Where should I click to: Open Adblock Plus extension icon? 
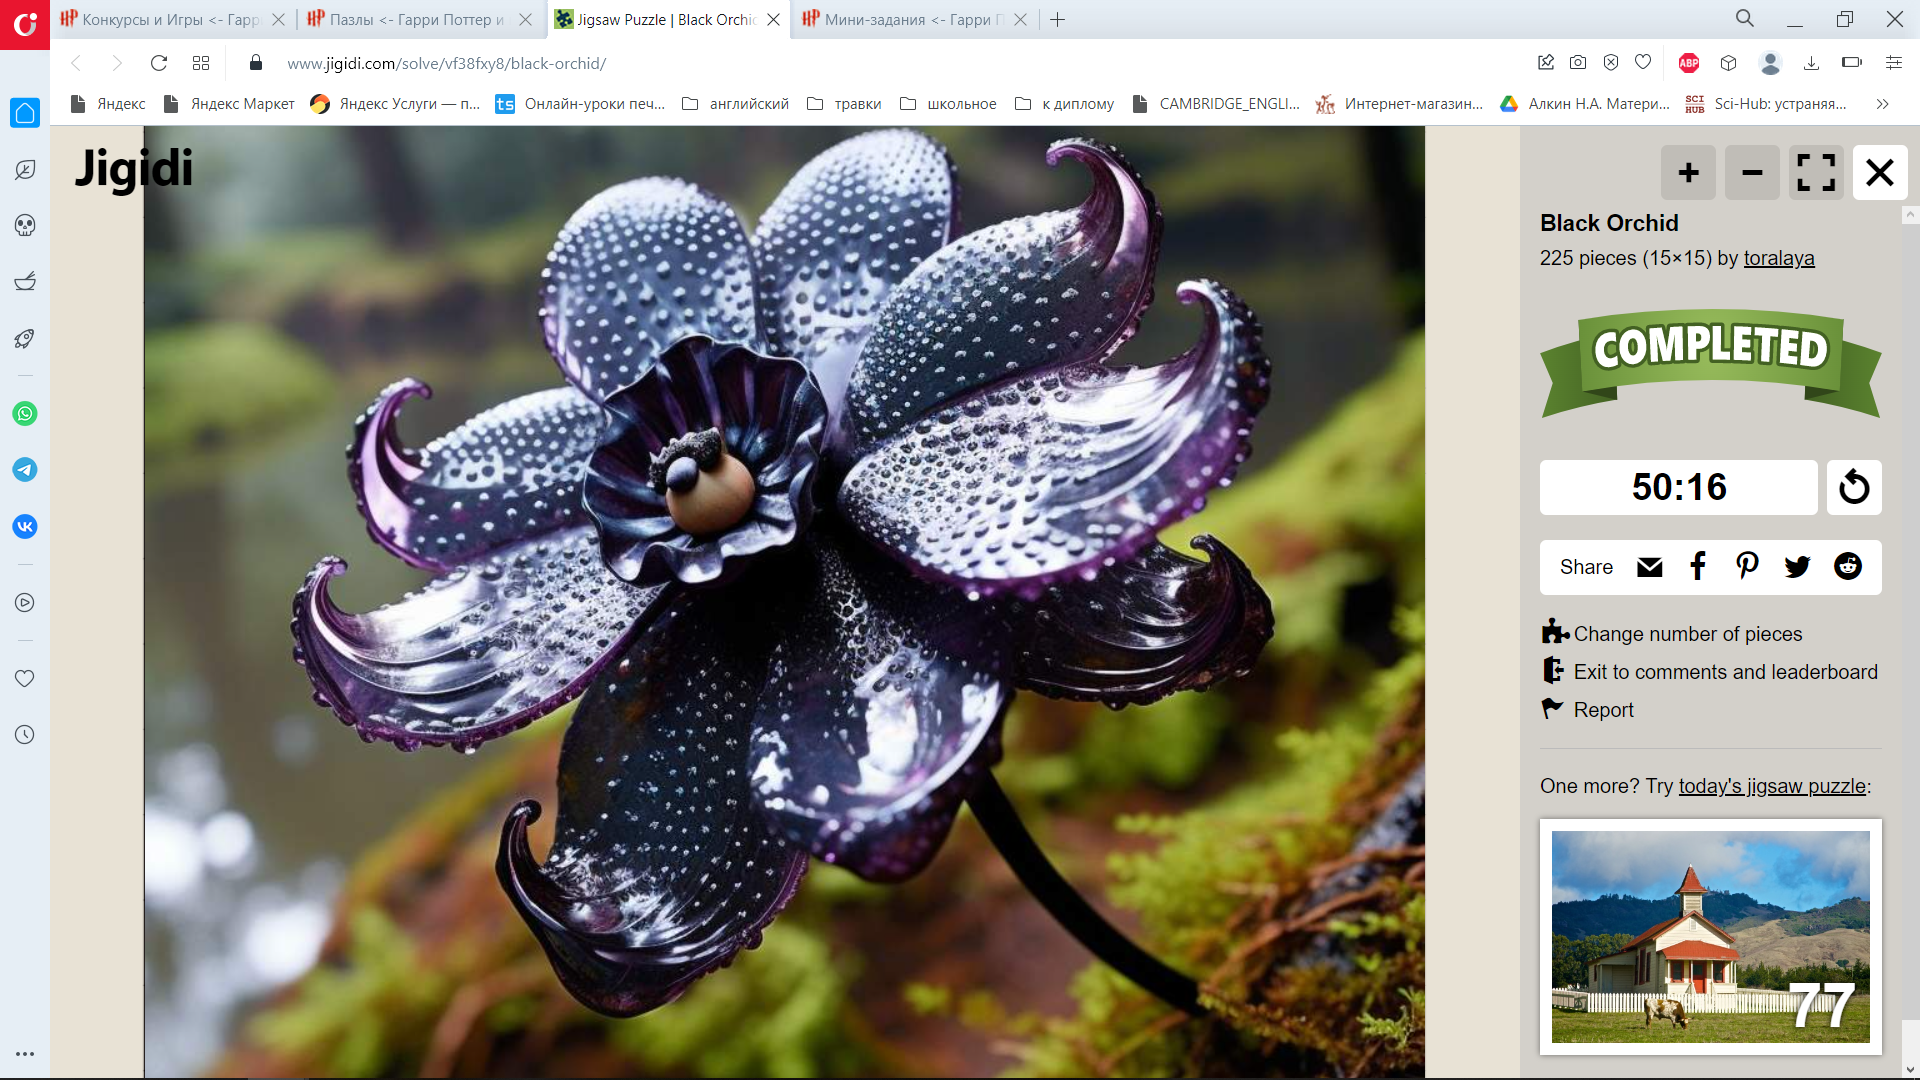(1689, 63)
